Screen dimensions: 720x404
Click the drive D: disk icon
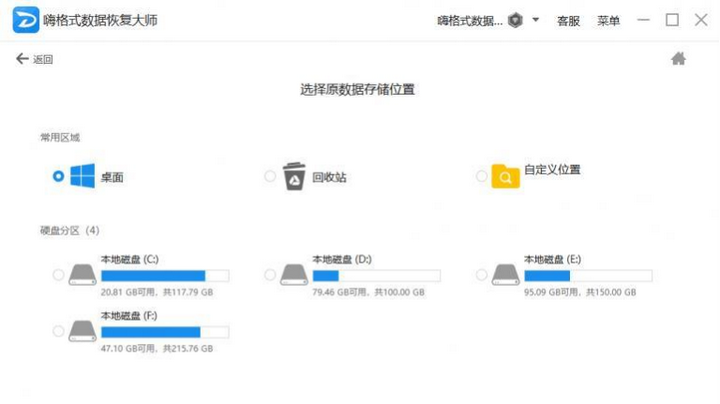click(294, 275)
